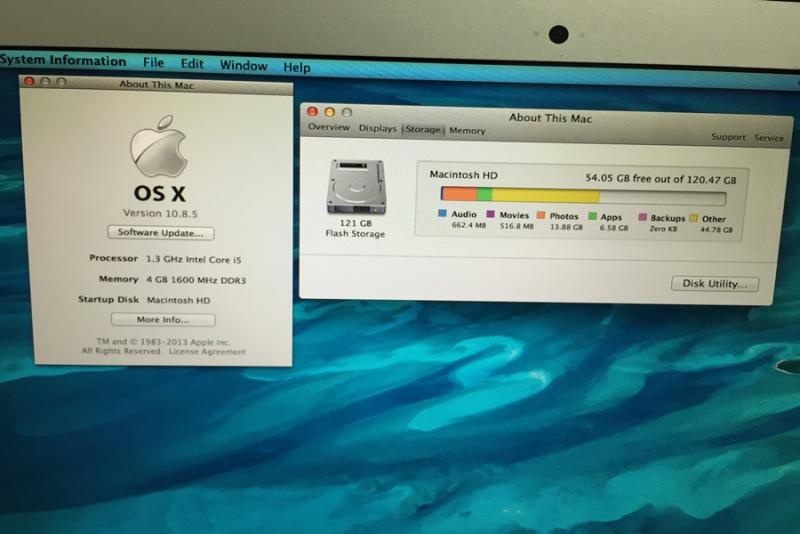The image size is (800, 534).
Task: Switch to the Overview tab
Action: click(x=329, y=127)
